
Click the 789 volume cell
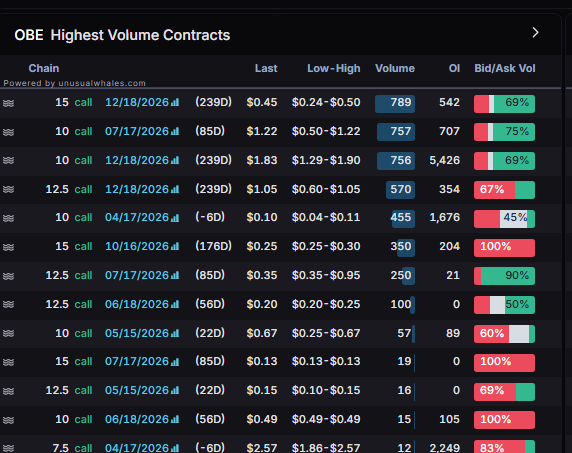(x=395, y=104)
